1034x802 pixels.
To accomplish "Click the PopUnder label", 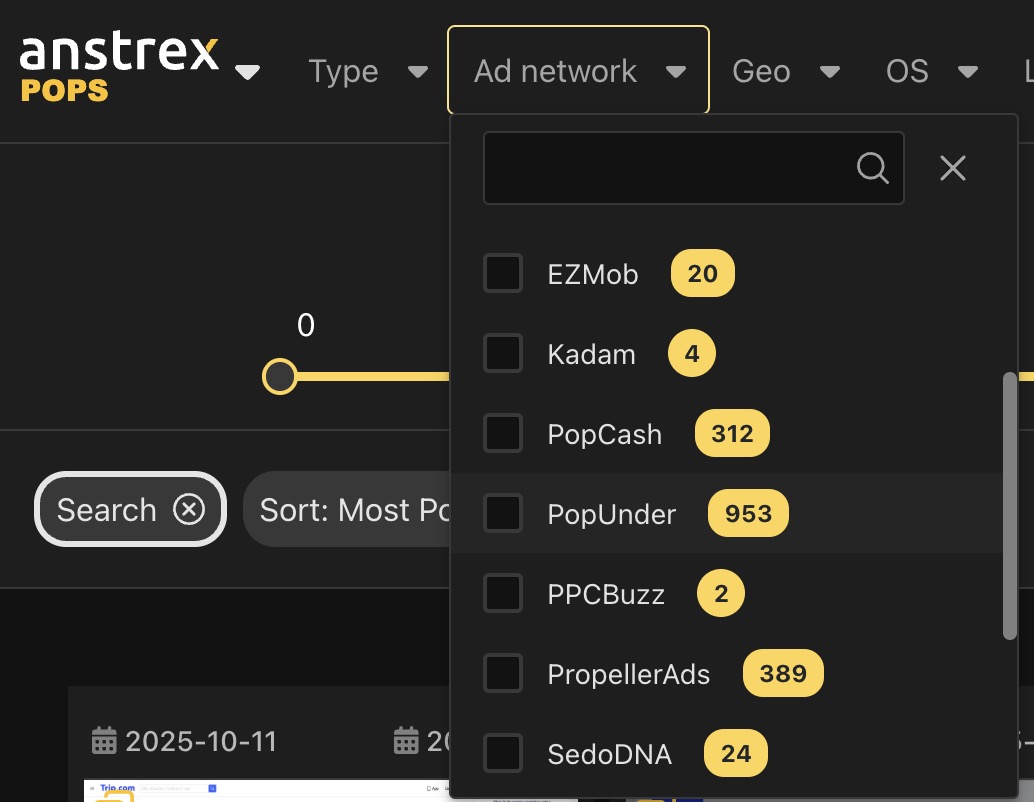I will (x=611, y=514).
